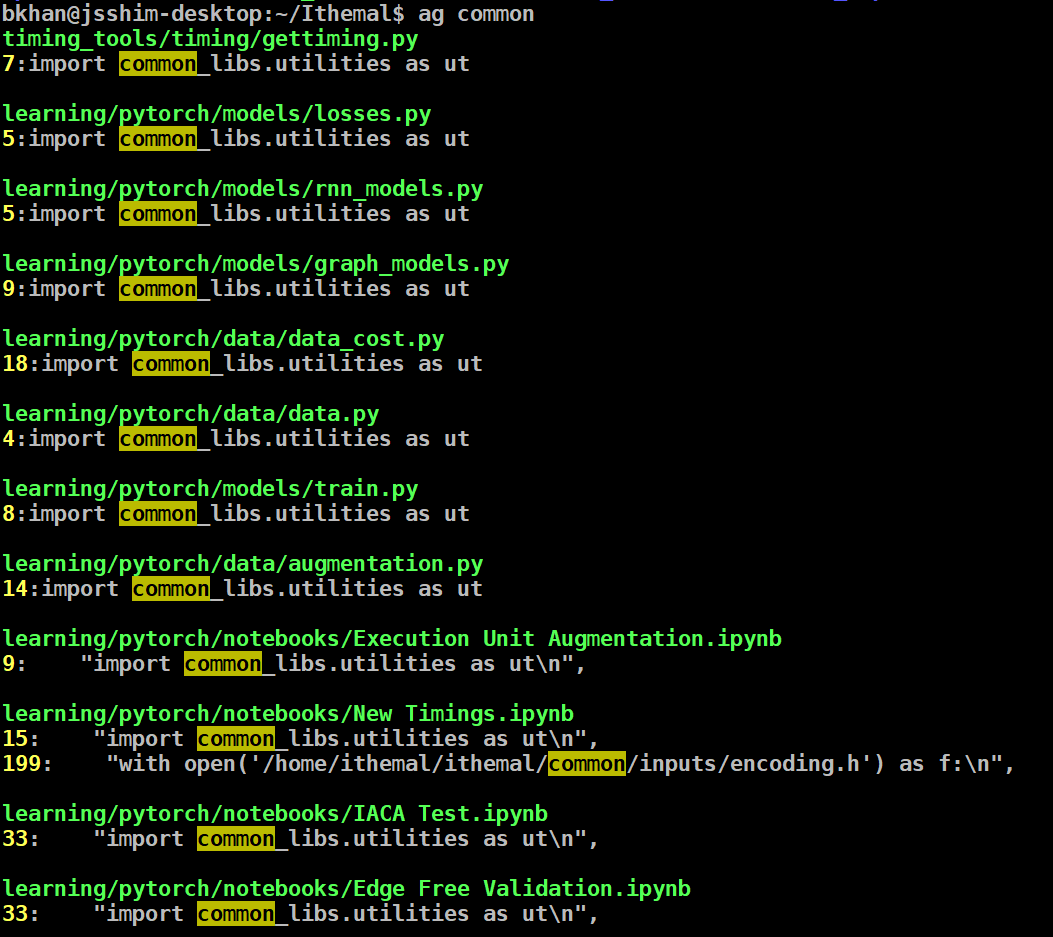Click line number 7 under gettiming.py
Screen dimensions: 1053x937
click(8, 64)
